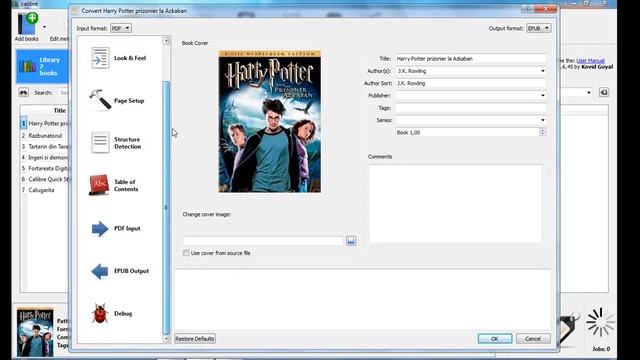Click the Author Sort input field

click(470, 83)
